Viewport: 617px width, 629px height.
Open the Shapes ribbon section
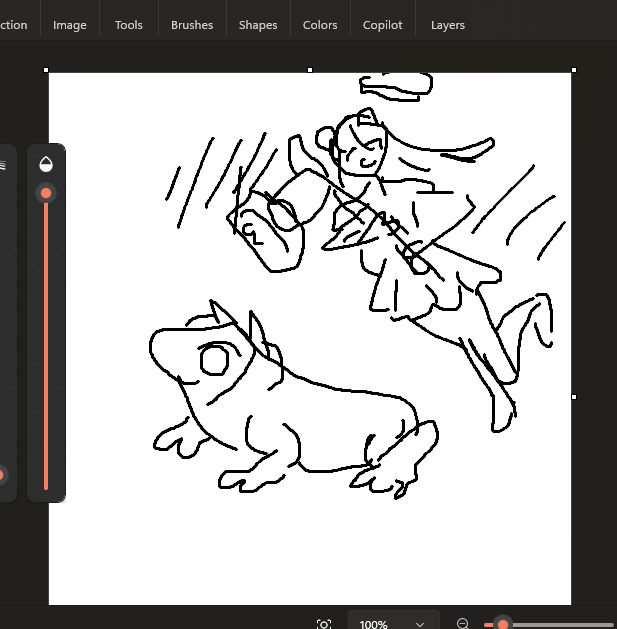(258, 25)
